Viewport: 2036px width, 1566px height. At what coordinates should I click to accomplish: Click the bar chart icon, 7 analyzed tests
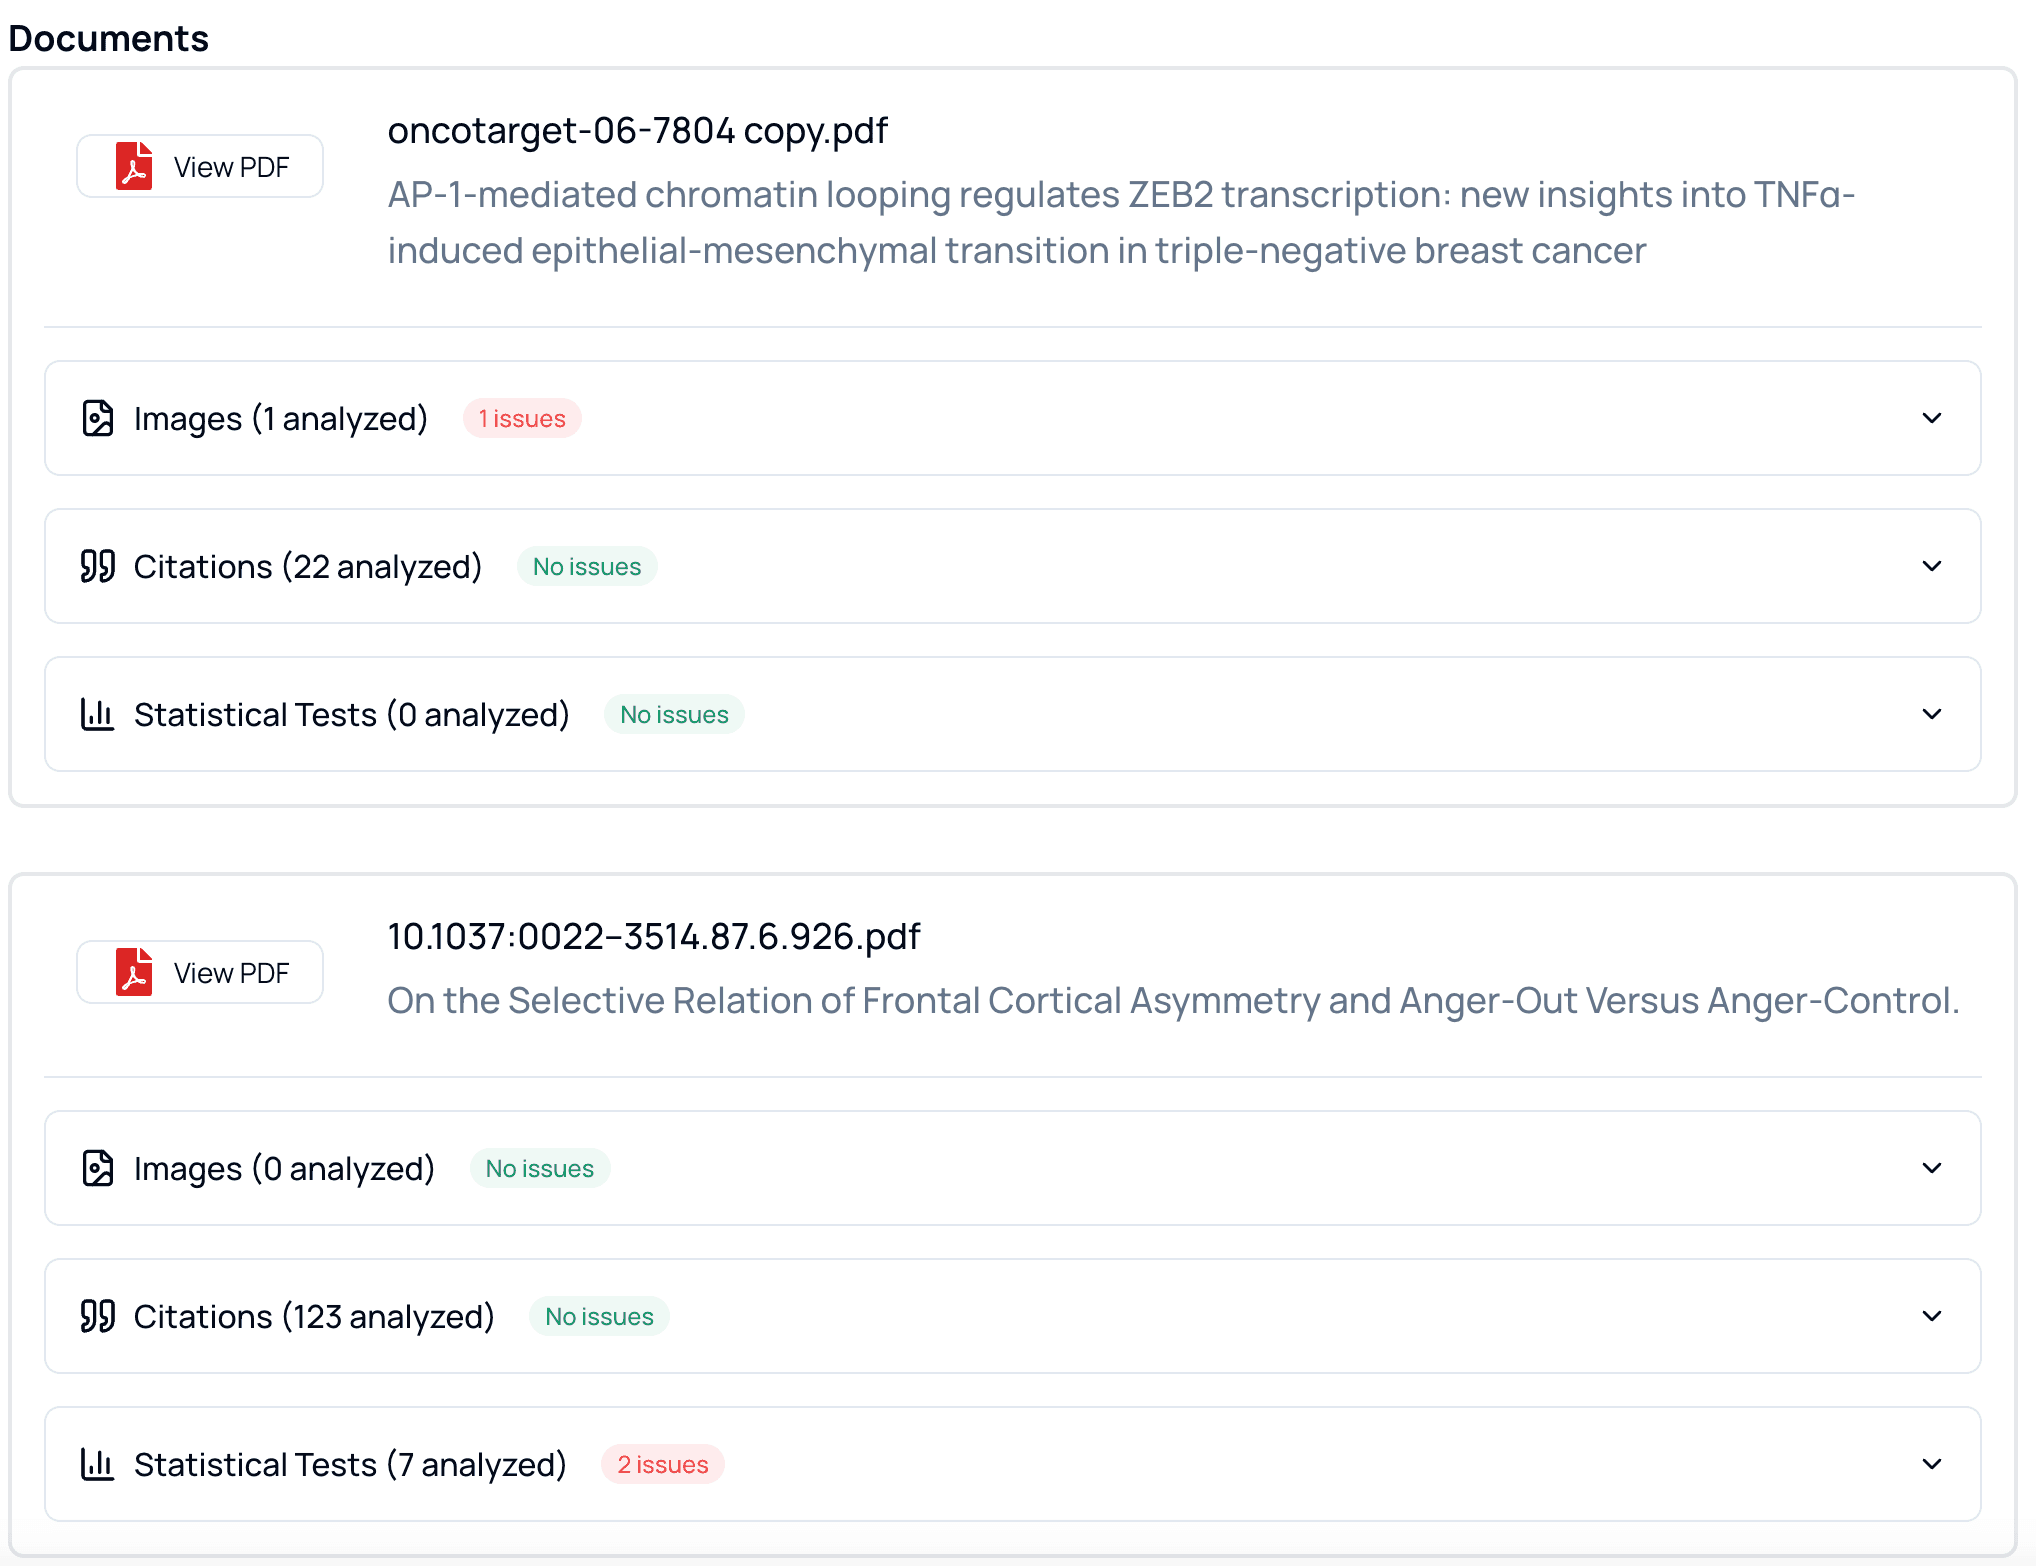pyautogui.click(x=97, y=1464)
